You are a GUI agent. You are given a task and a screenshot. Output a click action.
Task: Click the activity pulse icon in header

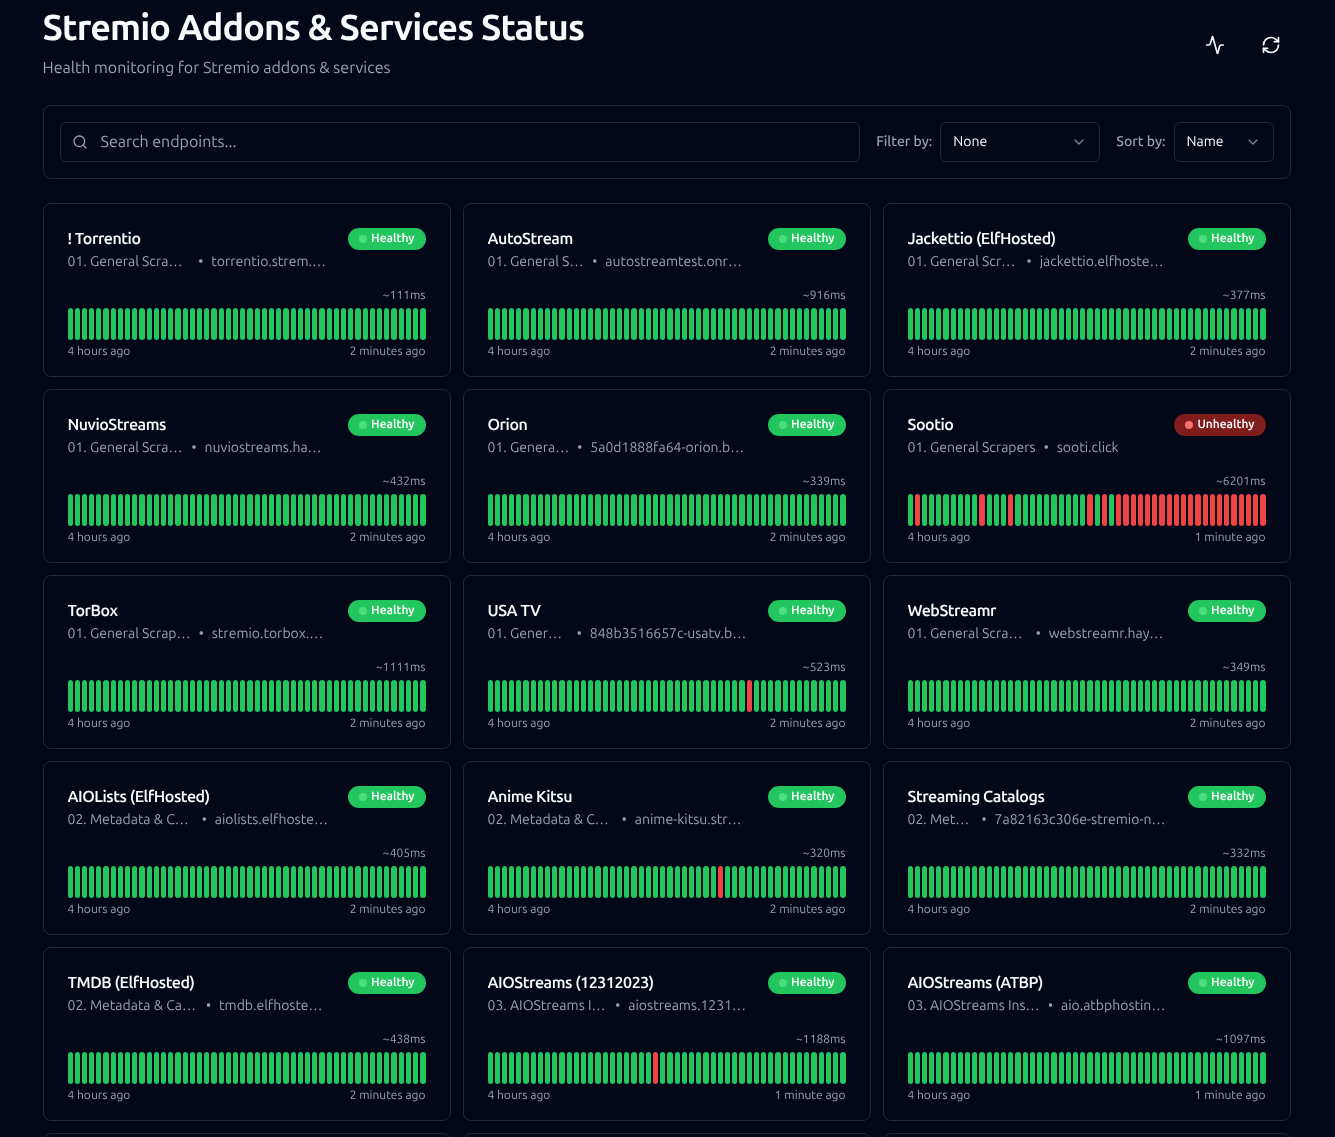[x=1215, y=45]
